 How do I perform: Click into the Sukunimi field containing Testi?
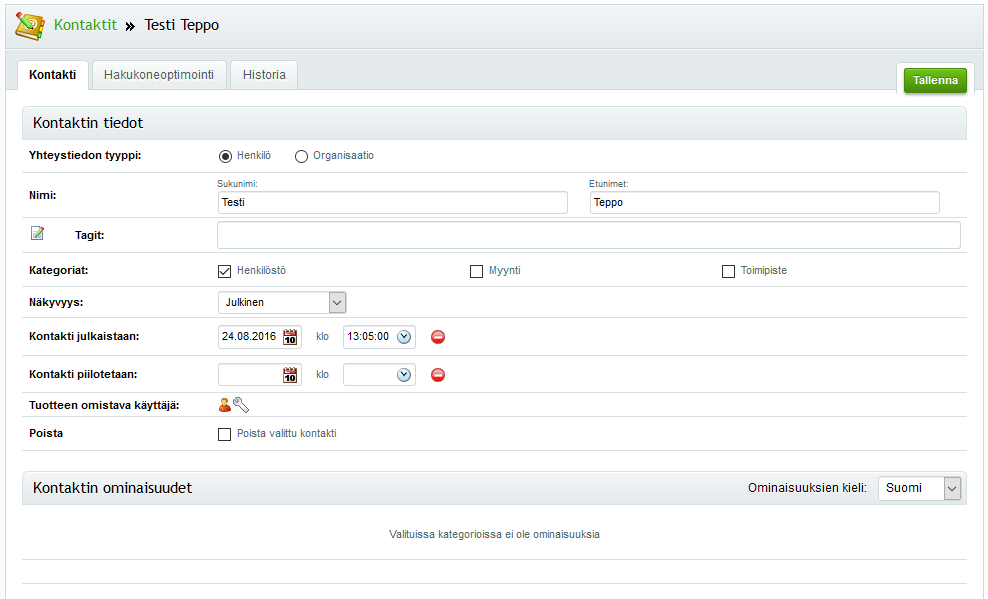[x=393, y=202]
